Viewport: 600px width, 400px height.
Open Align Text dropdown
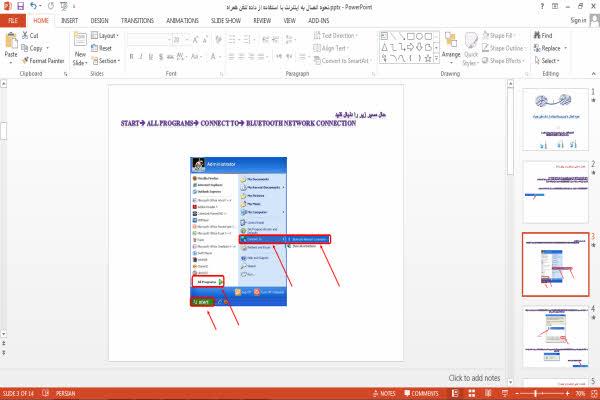331,48
